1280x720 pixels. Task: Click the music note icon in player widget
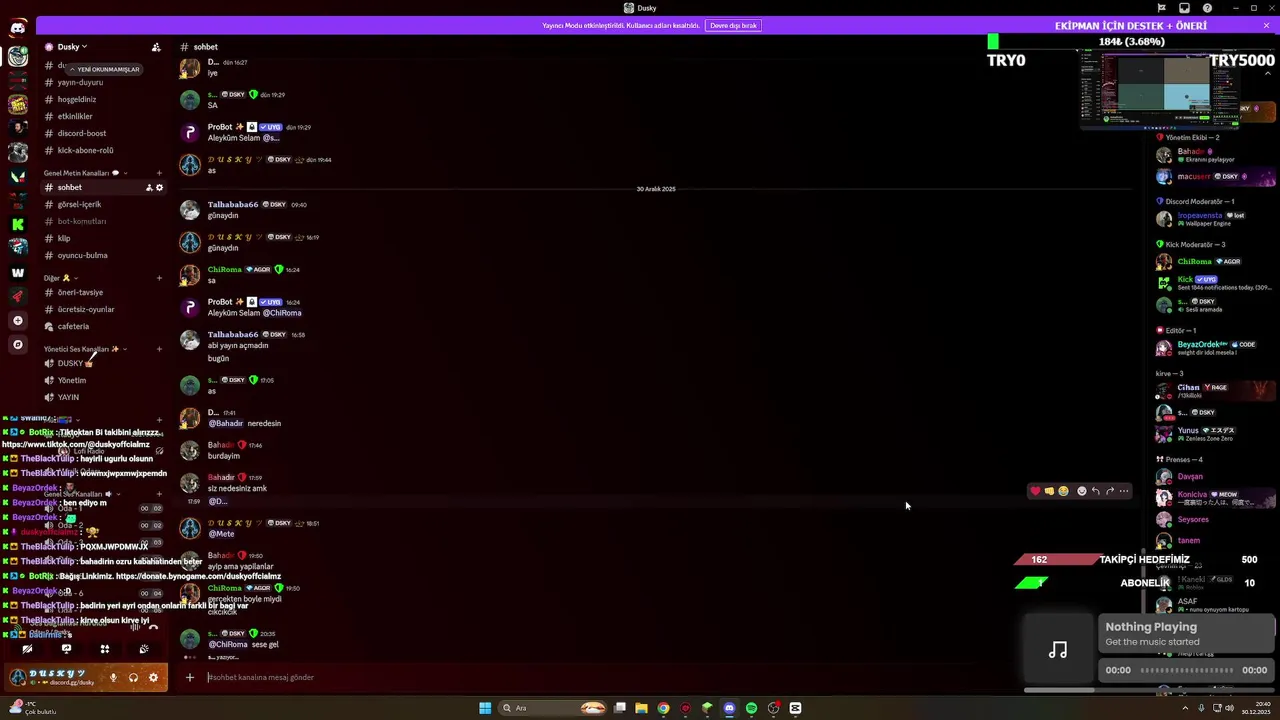pyautogui.click(x=1058, y=650)
